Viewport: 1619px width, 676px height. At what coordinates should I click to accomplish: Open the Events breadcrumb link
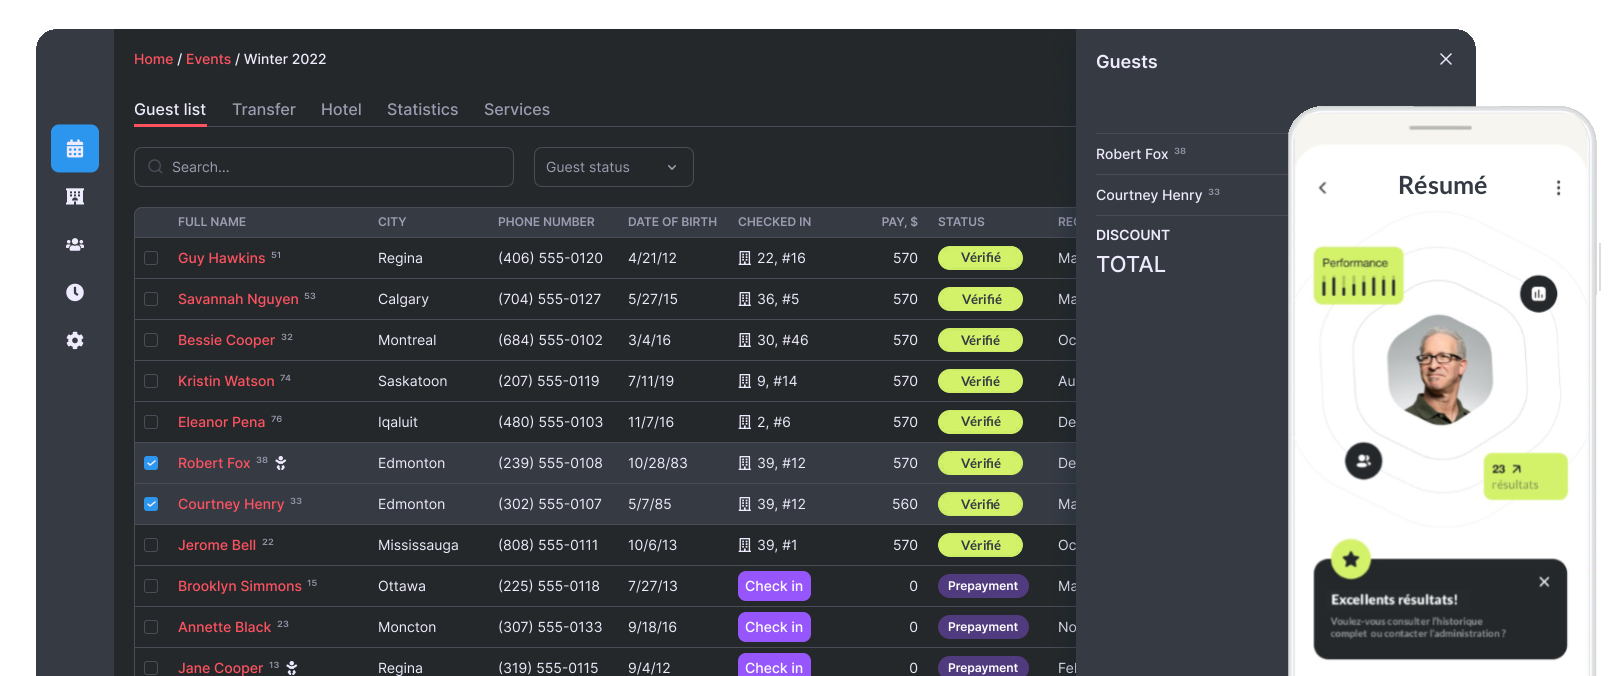(x=208, y=59)
